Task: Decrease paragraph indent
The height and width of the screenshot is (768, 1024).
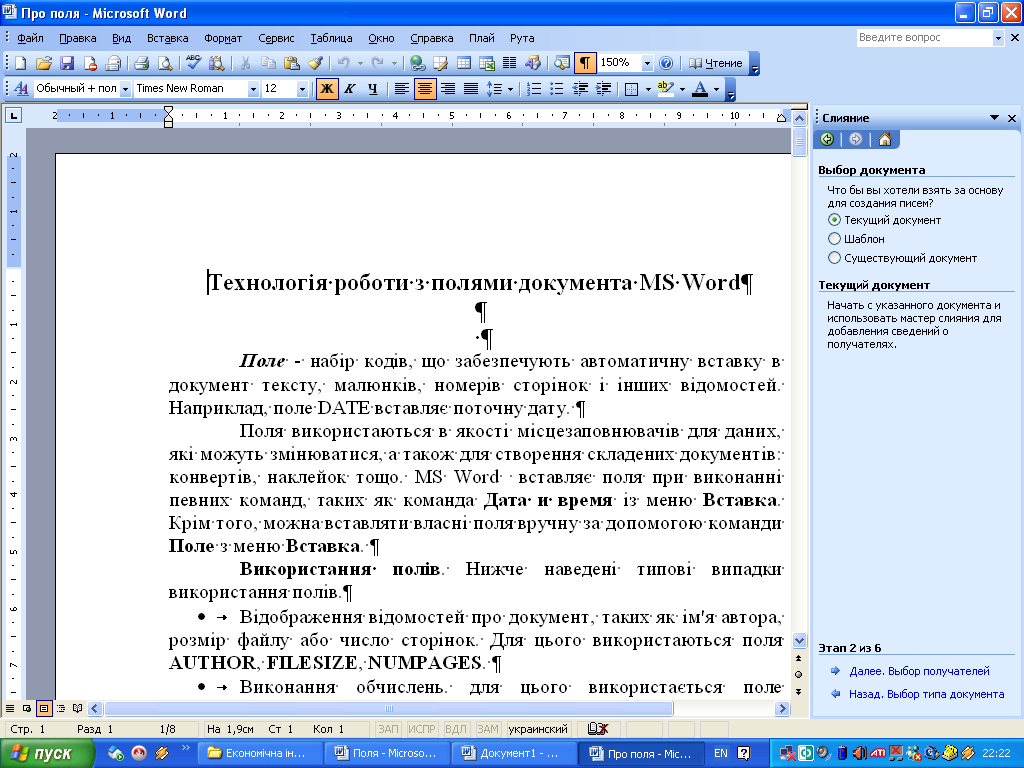Action: (x=580, y=88)
